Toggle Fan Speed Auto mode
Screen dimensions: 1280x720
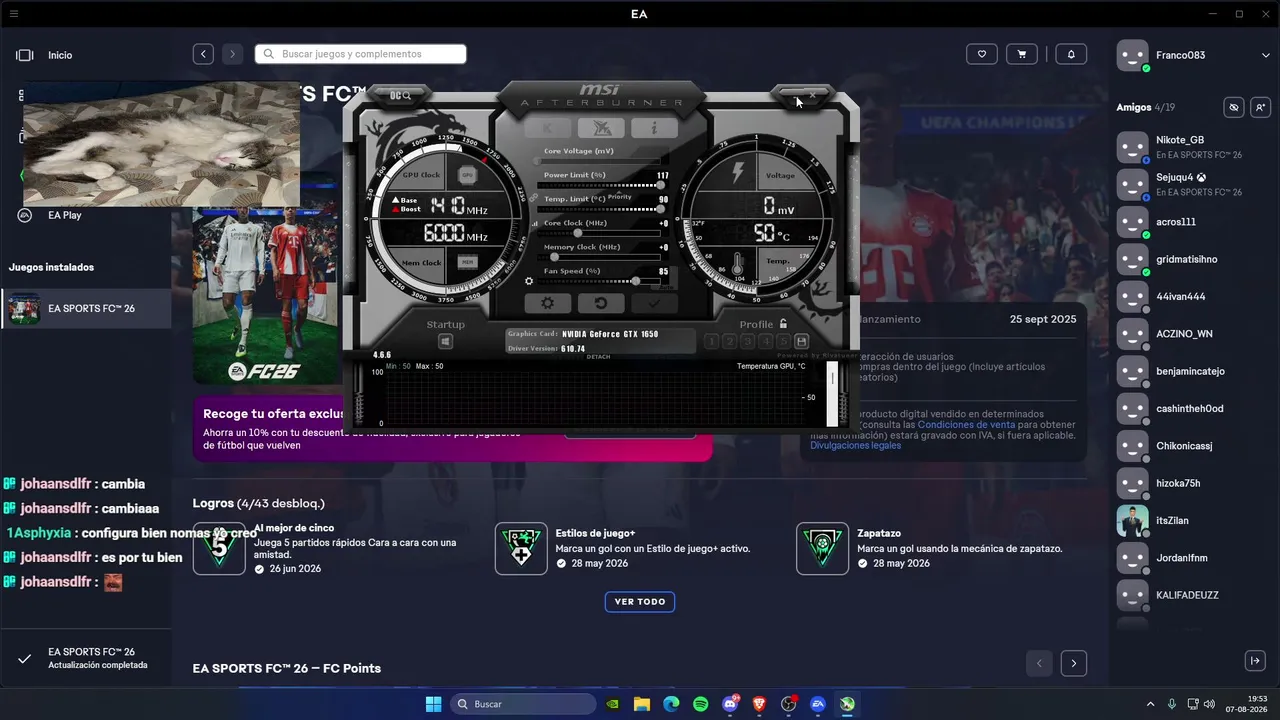pyautogui.click(x=664, y=285)
